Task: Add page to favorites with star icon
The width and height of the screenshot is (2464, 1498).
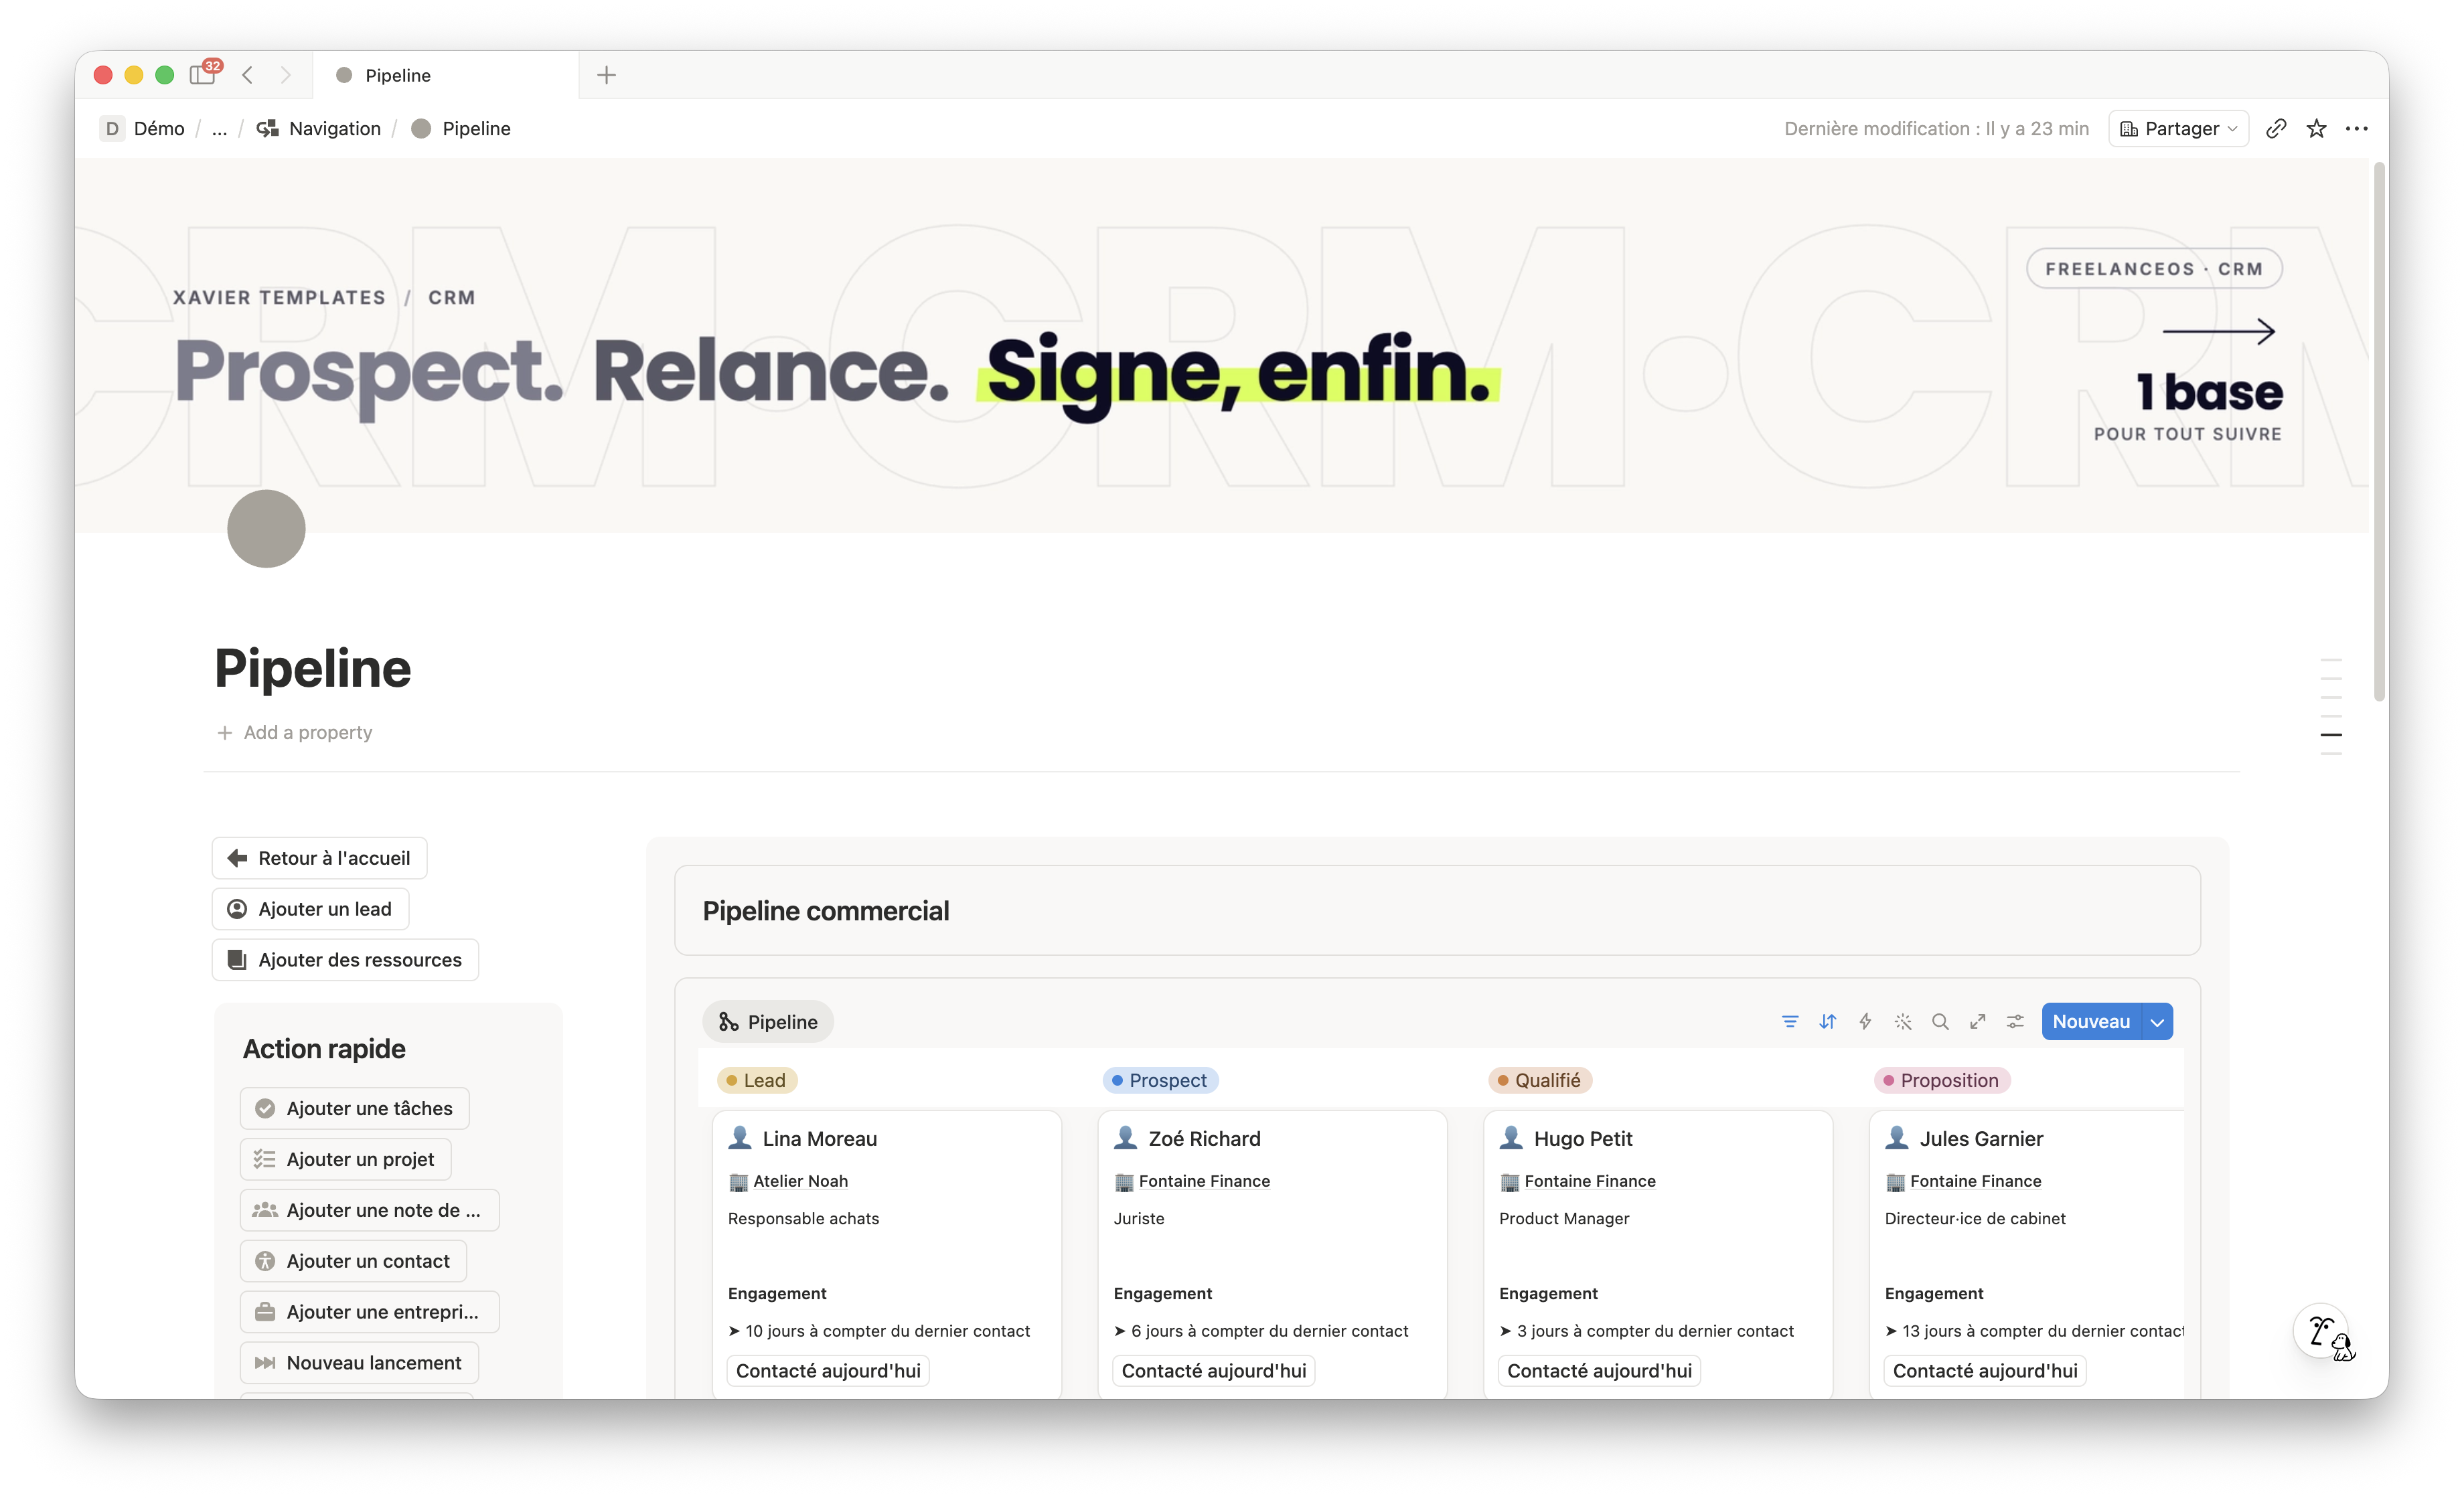Action: (x=2316, y=128)
